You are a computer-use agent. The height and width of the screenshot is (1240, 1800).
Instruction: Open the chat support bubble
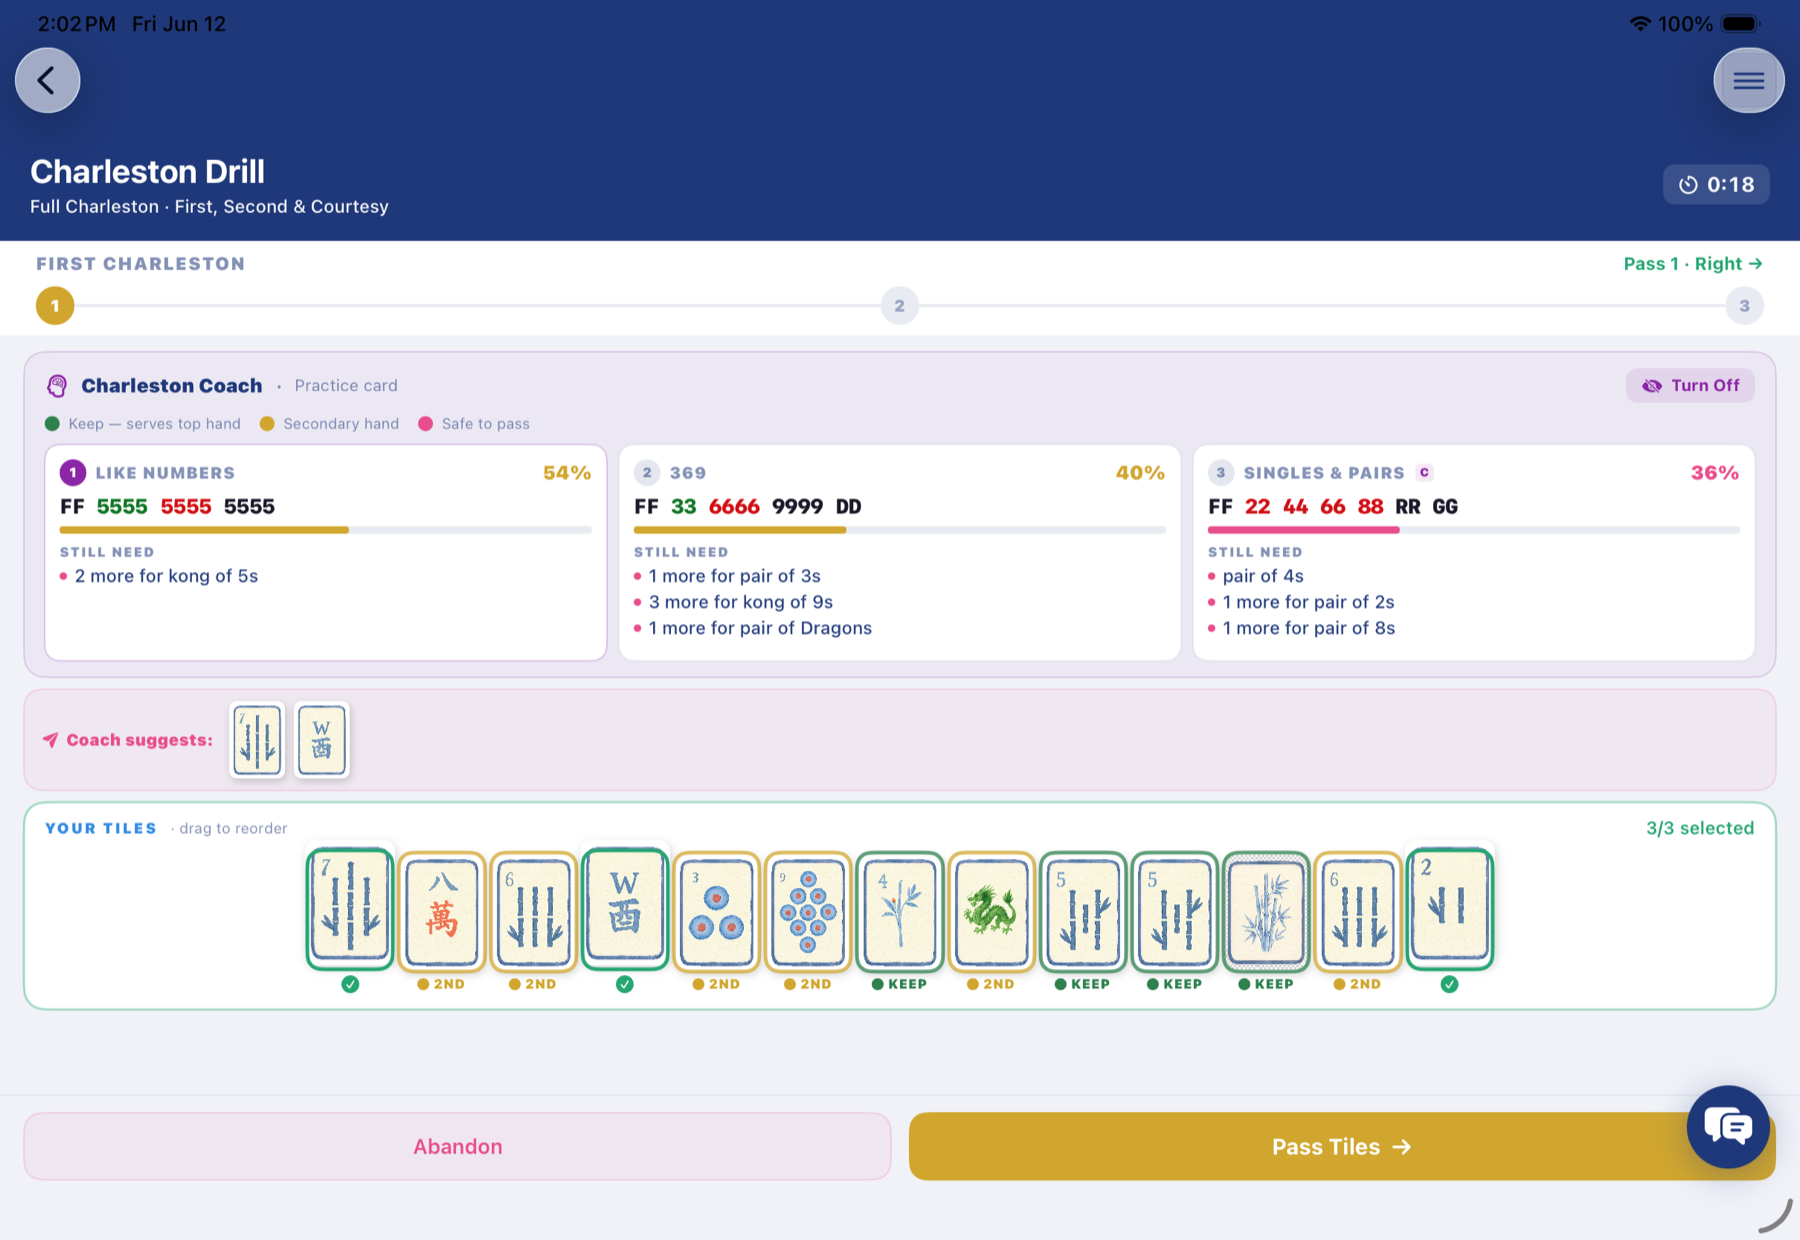point(1728,1127)
